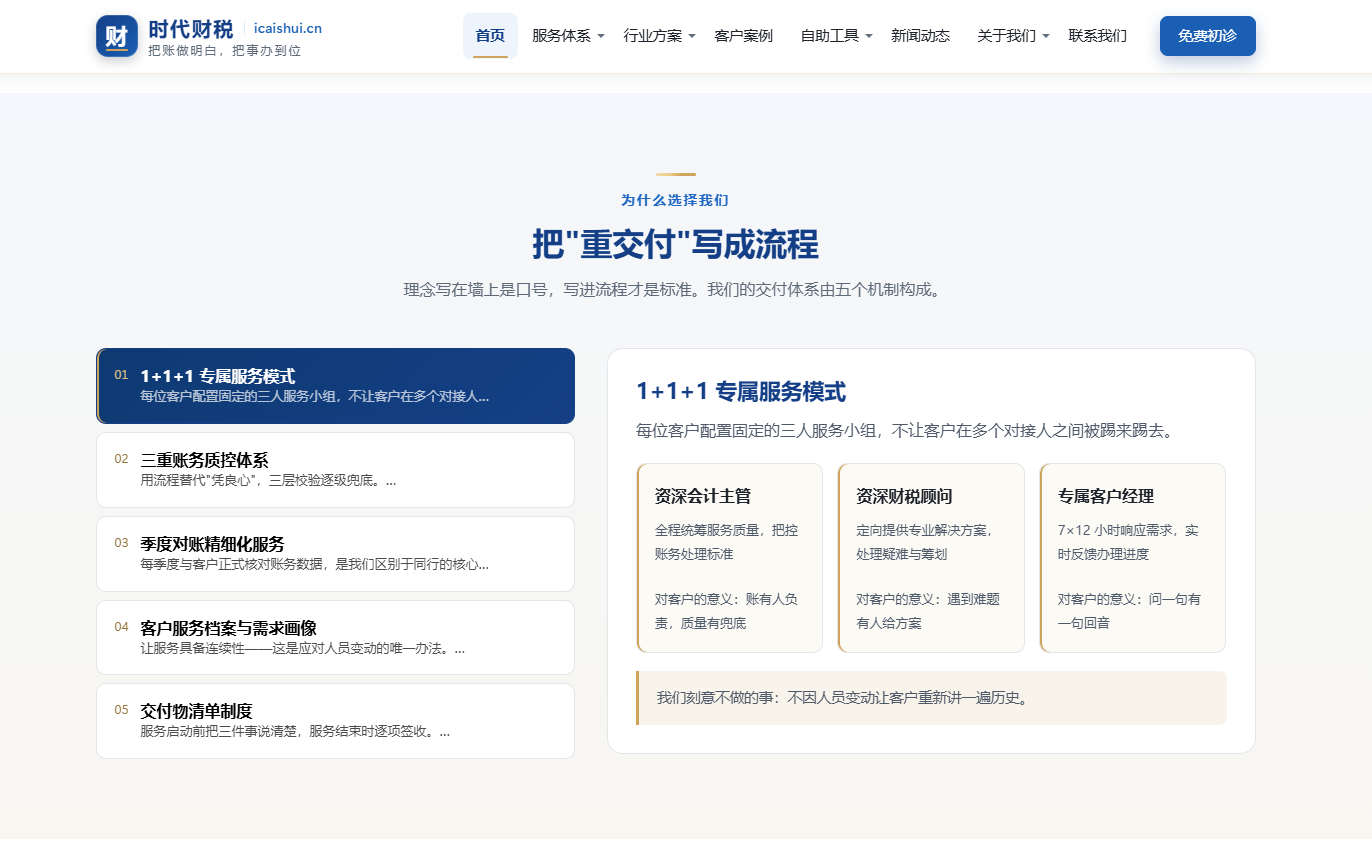Open the 联系我们 page
1372x857 pixels.
click(x=1097, y=36)
